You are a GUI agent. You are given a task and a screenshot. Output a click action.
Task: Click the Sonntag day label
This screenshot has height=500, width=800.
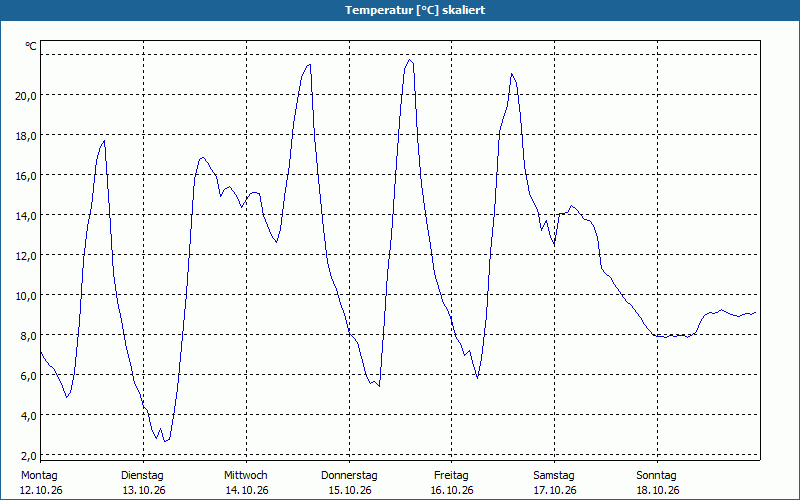[657, 476]
